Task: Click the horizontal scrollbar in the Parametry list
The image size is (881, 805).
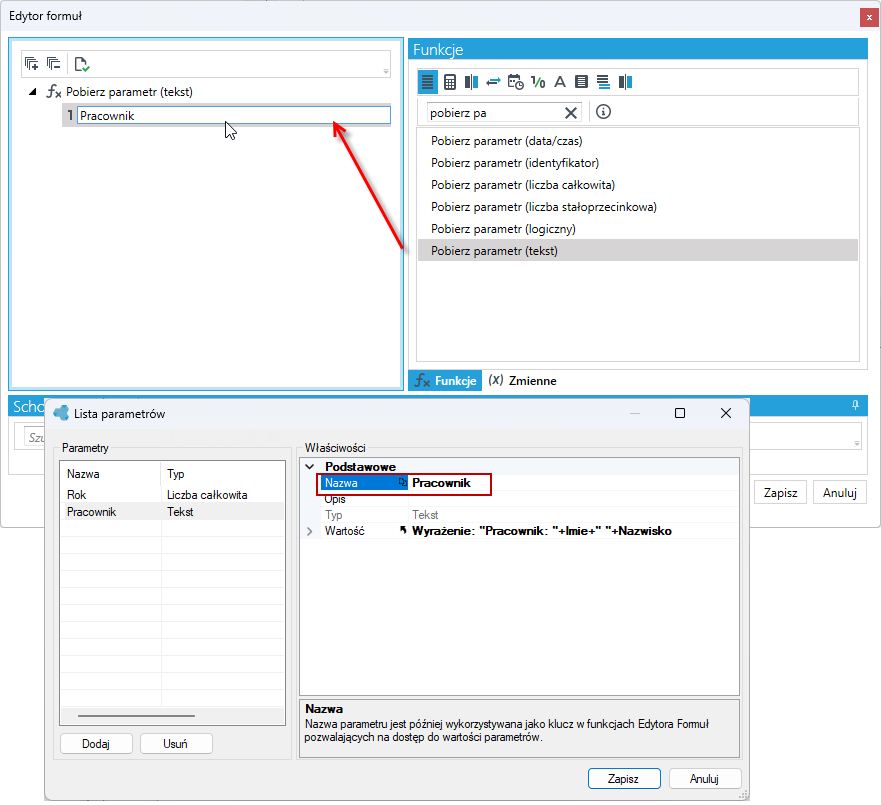Action: pyautogui.click(x=137, y=716)
